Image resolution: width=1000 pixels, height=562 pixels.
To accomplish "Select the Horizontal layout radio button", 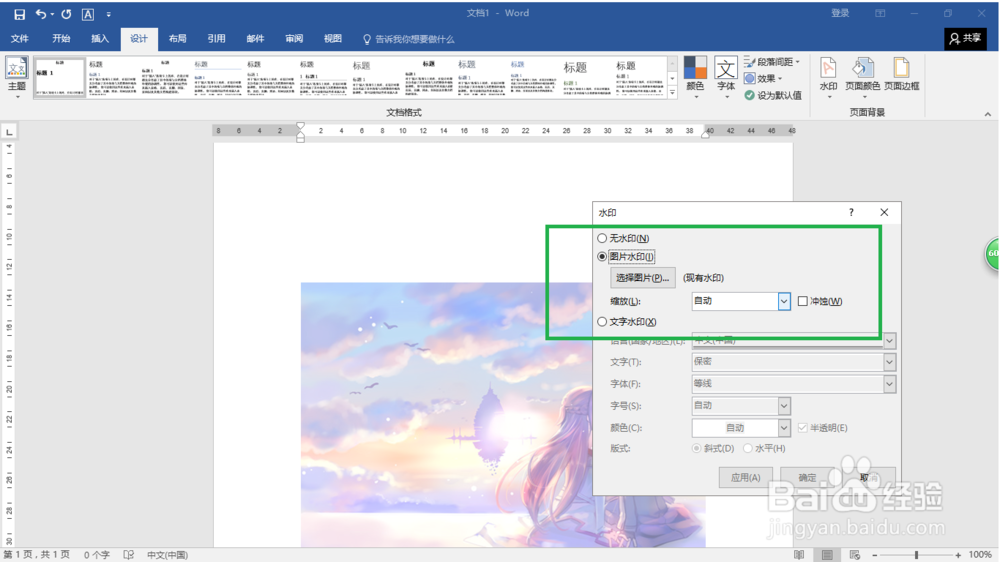I will (x=747, y=448).
